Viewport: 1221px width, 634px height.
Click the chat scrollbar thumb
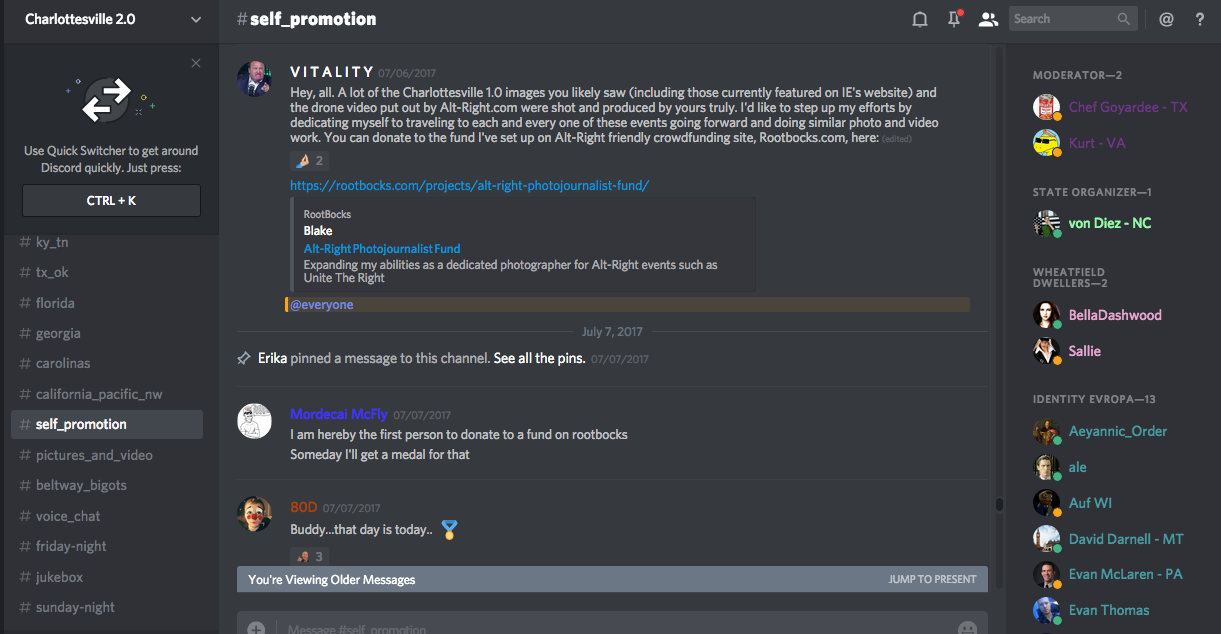click(x=998, y=505)
